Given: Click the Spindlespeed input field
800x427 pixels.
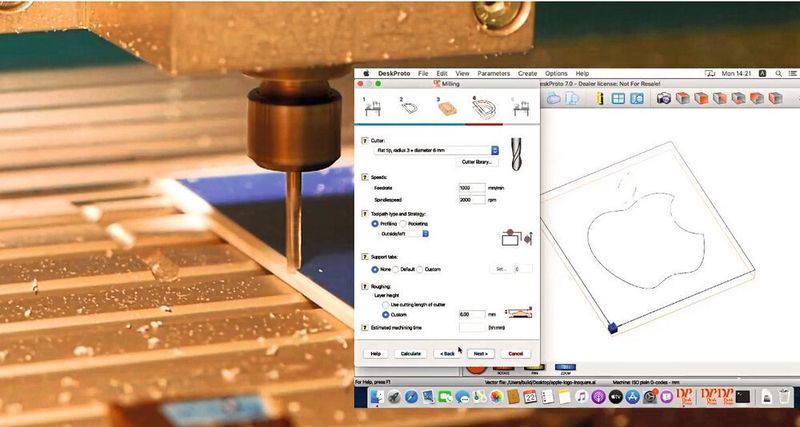Looking at the screenshot, I should point(472,199).
